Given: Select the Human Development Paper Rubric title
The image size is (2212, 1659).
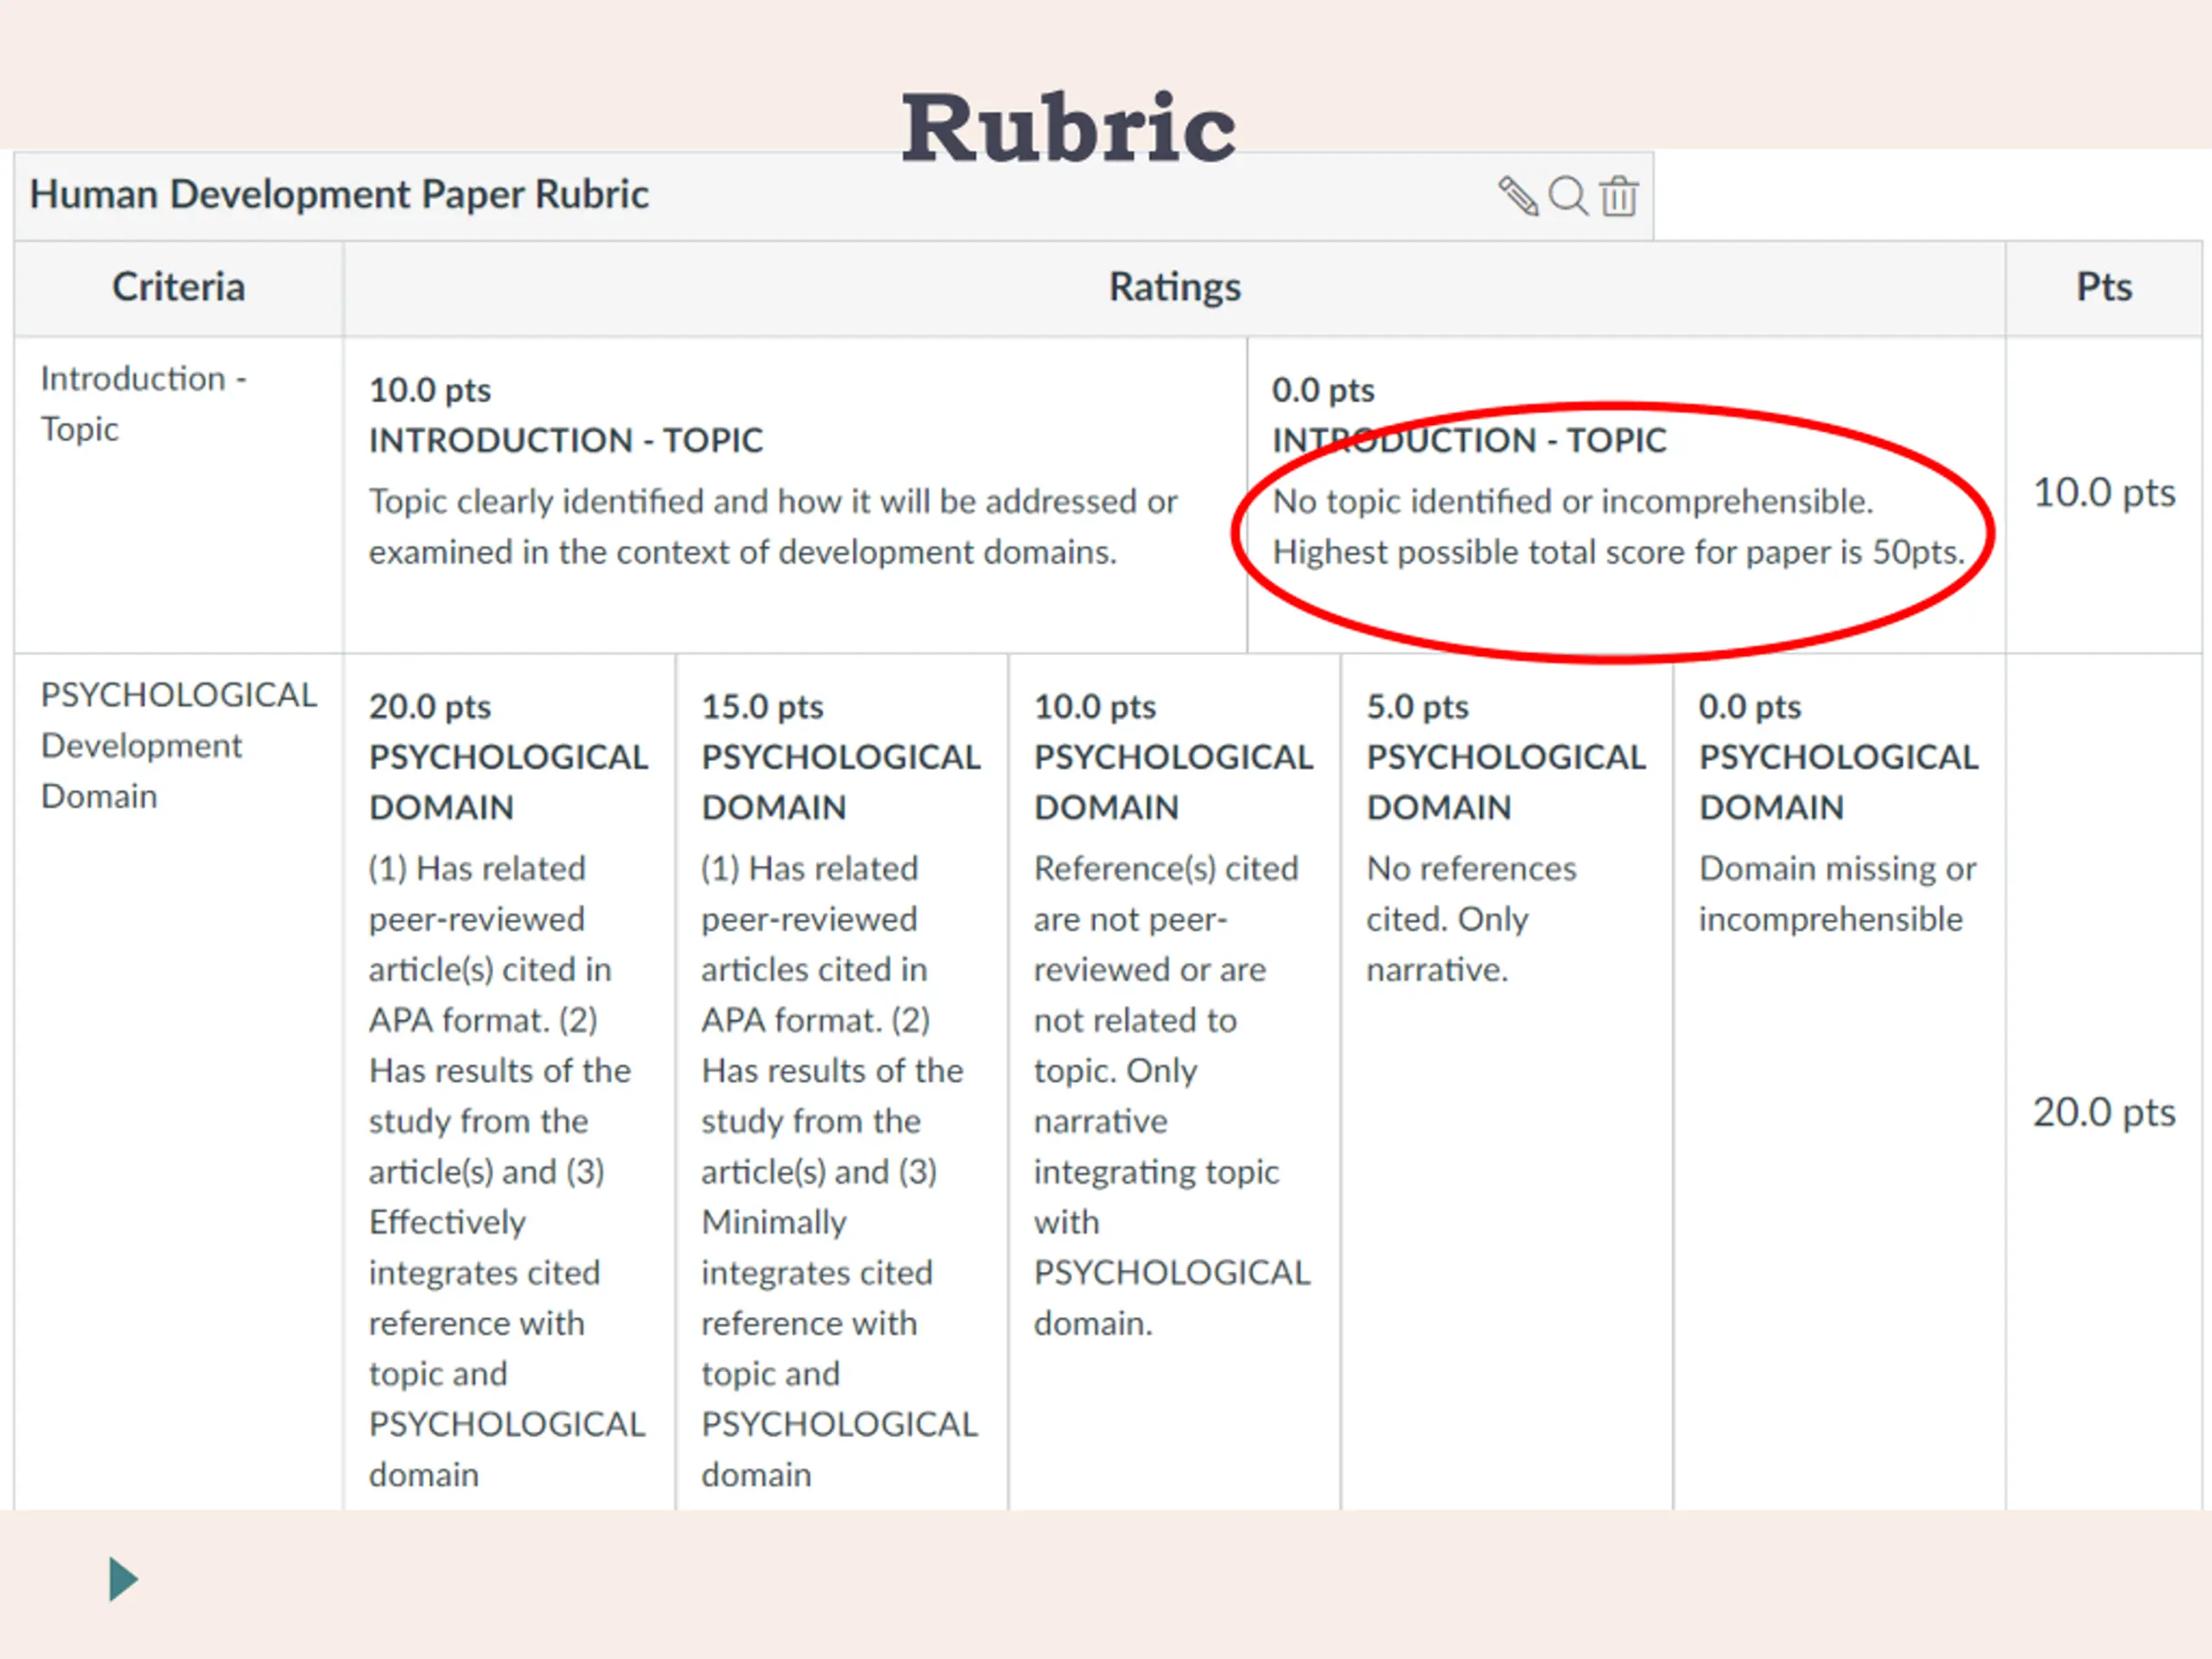Looking at the screenshot, I should click(x=339, y=194).
